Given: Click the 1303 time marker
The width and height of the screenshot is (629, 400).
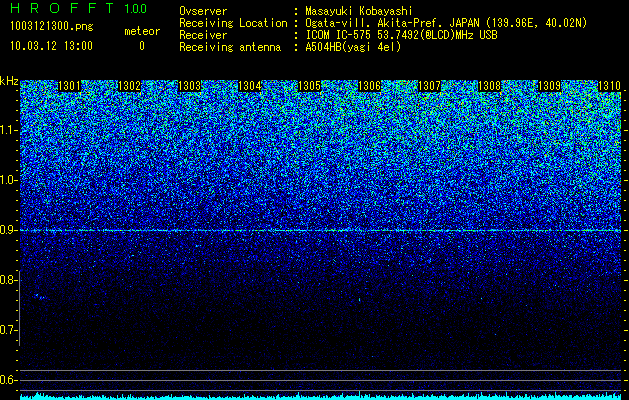Looking at the screenshot, I should tap(189, 86).
